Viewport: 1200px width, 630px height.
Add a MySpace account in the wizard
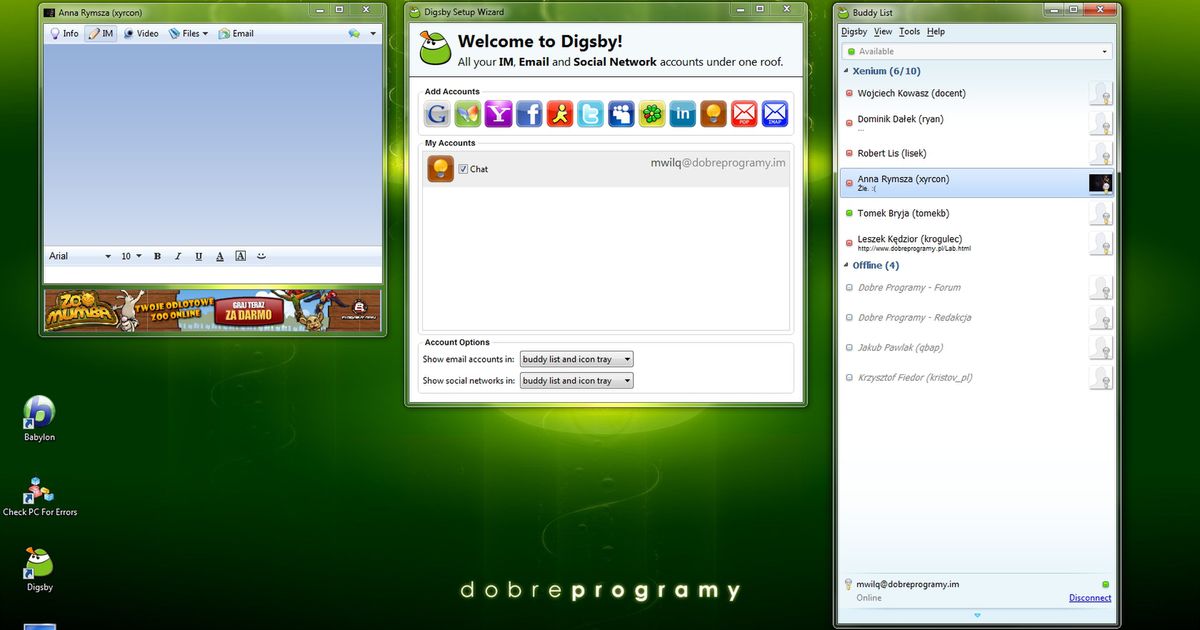point(621,114)
